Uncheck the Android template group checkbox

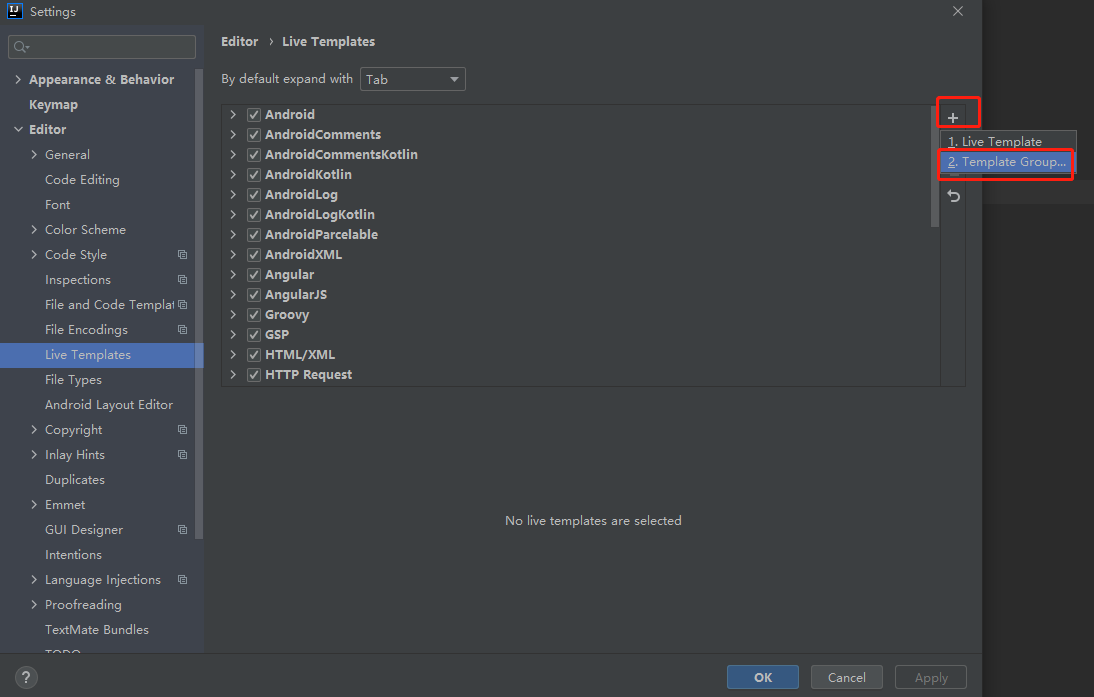(254, 115)
